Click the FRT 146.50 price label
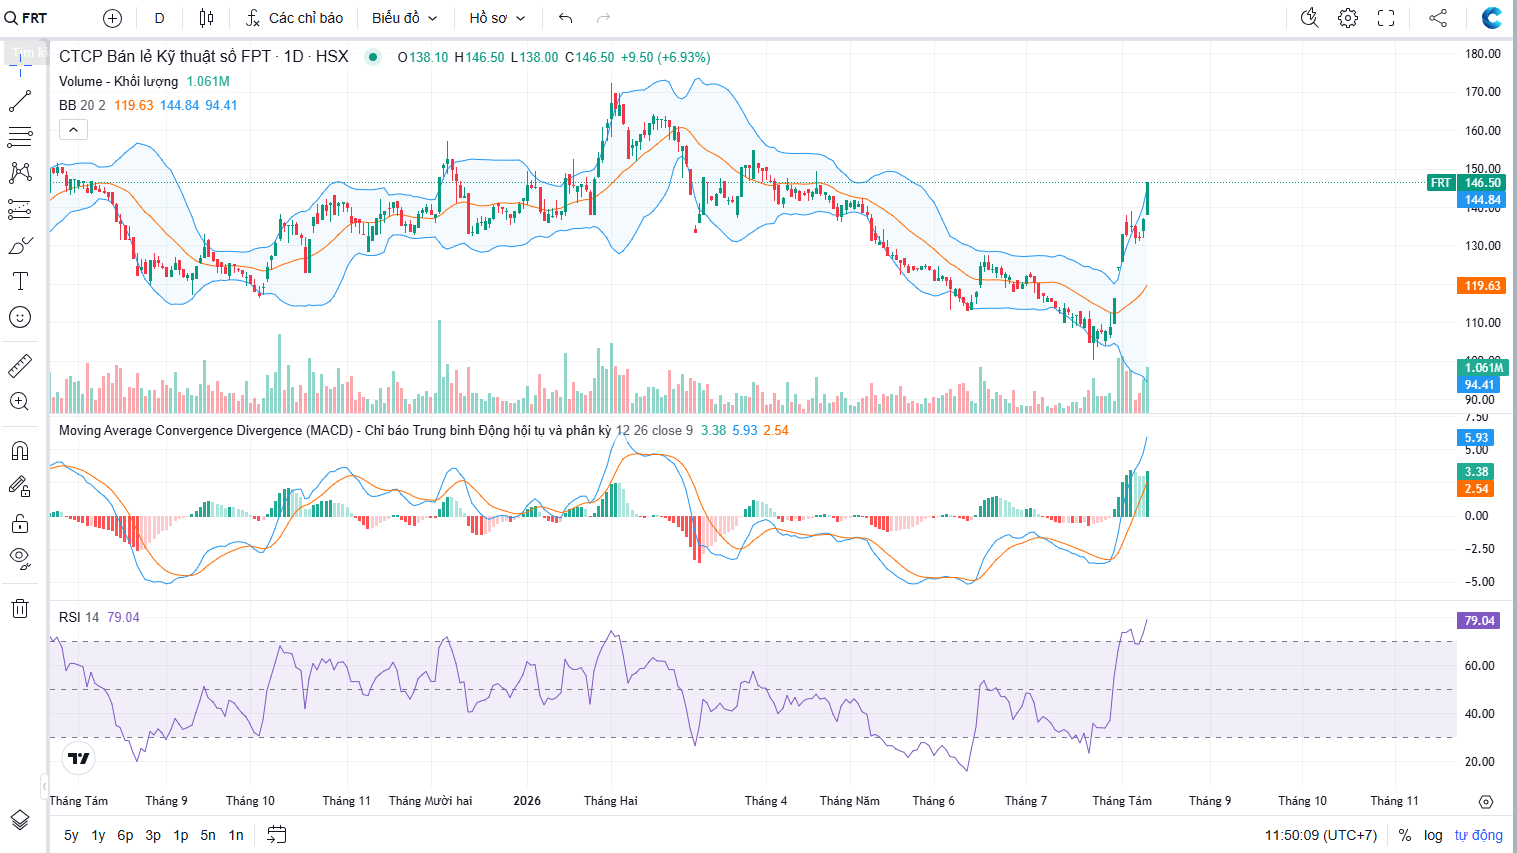This screenshot has height=853, width=1517. click(x=1466, y=183)
